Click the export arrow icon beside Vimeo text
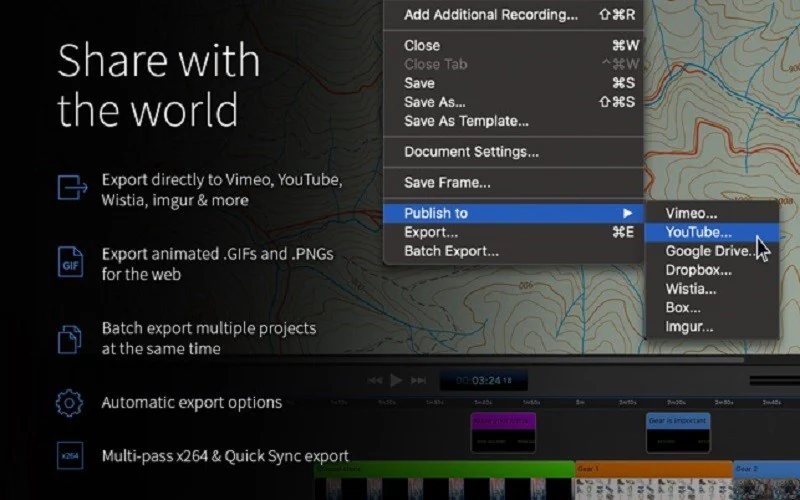 click(72, 187)
